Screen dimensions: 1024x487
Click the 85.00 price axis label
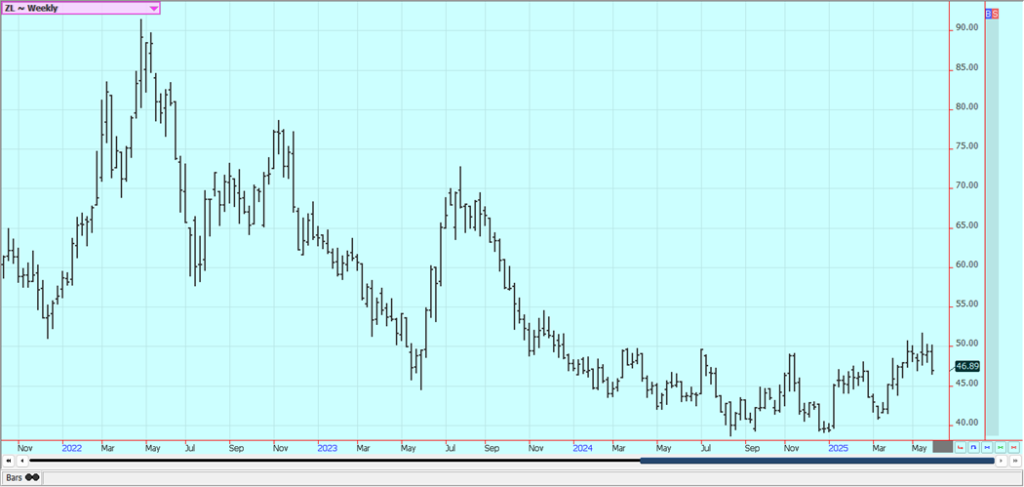click(967, 67)
